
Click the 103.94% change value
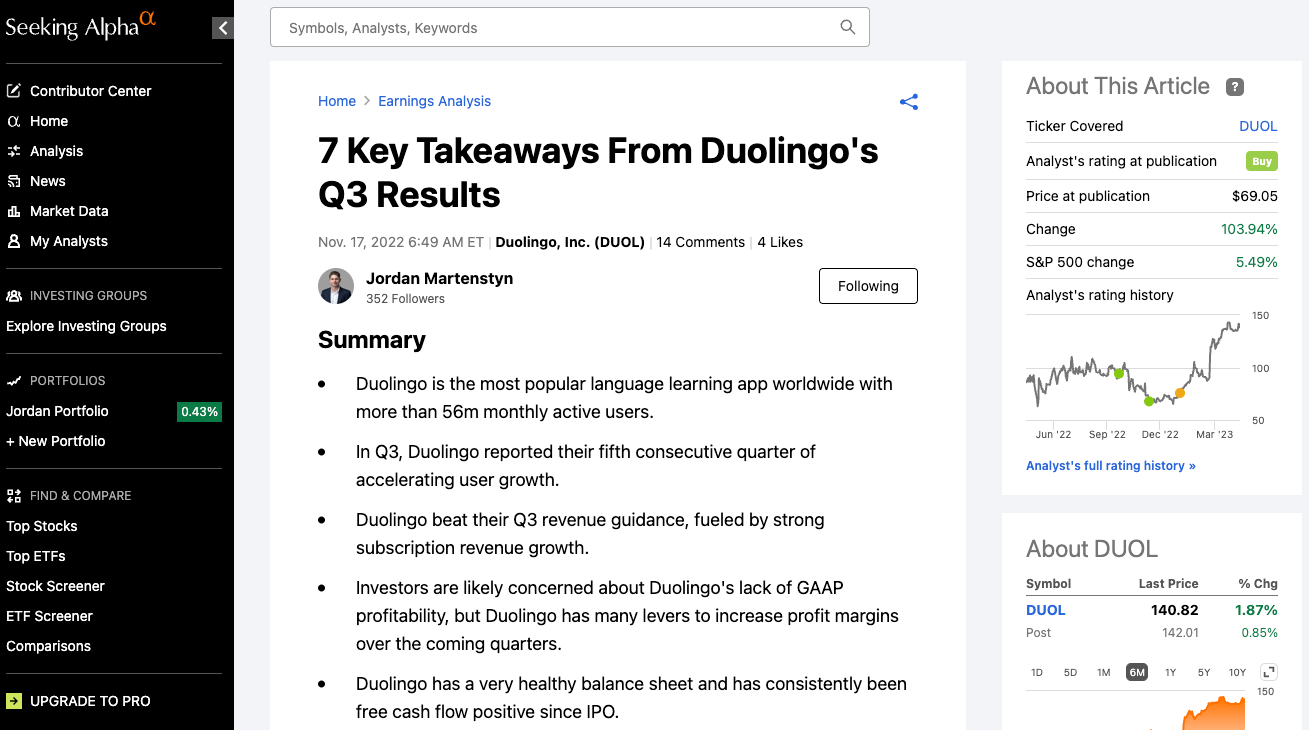tap(1249, 229)
